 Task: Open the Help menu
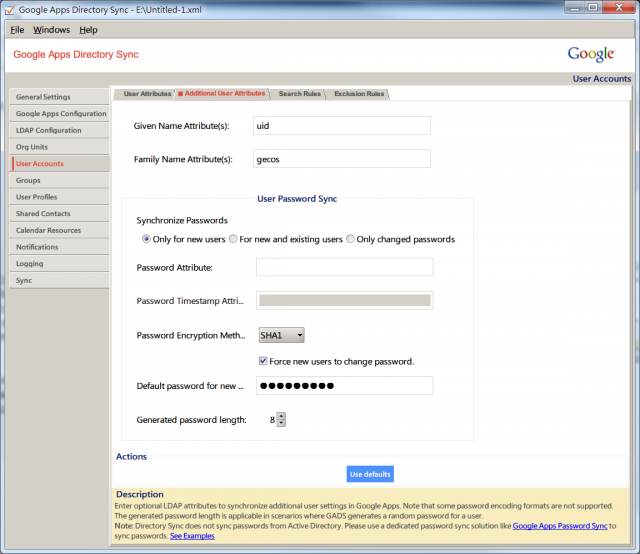[x=88, y=30]
